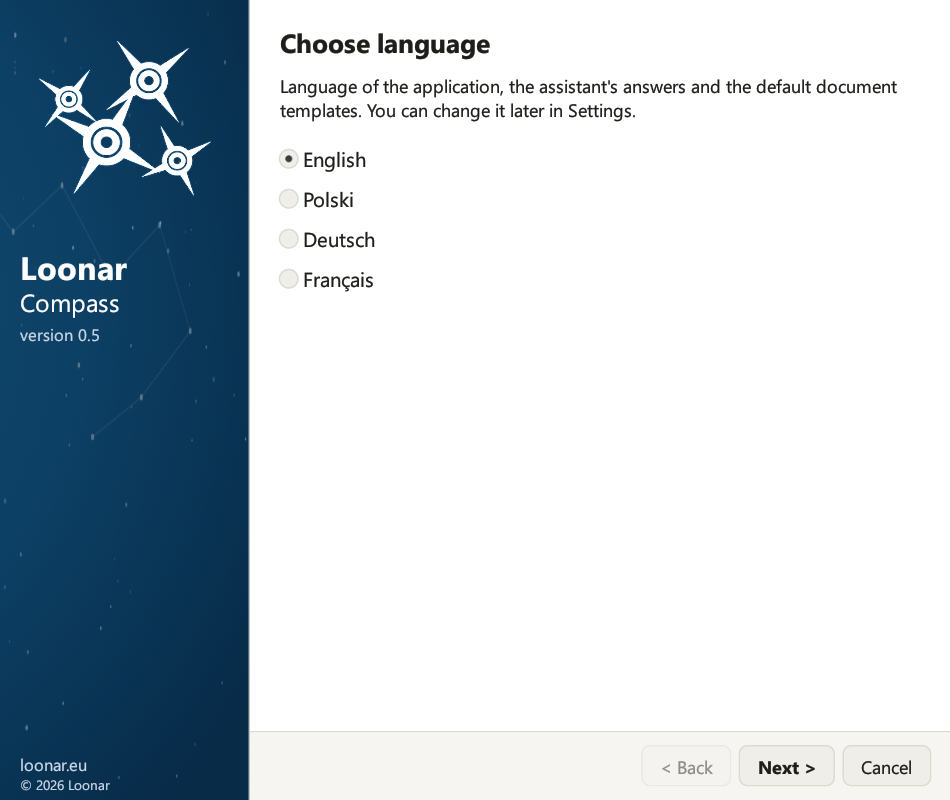The image size is (950, 800).
Task: Click the Choose language heading
Action: (x=385, y=44)
